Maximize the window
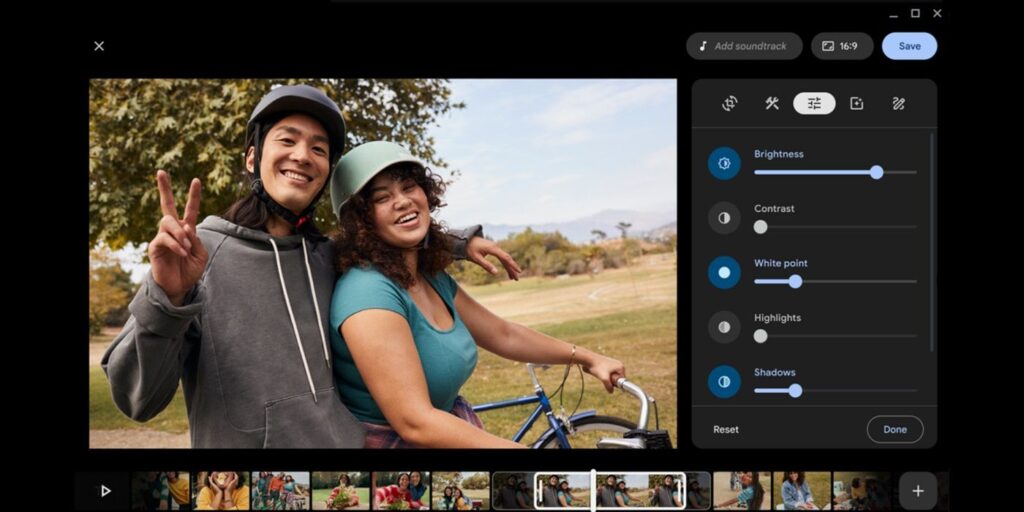The height and width of the screenshot is (512, 1024). click(915, 13)
